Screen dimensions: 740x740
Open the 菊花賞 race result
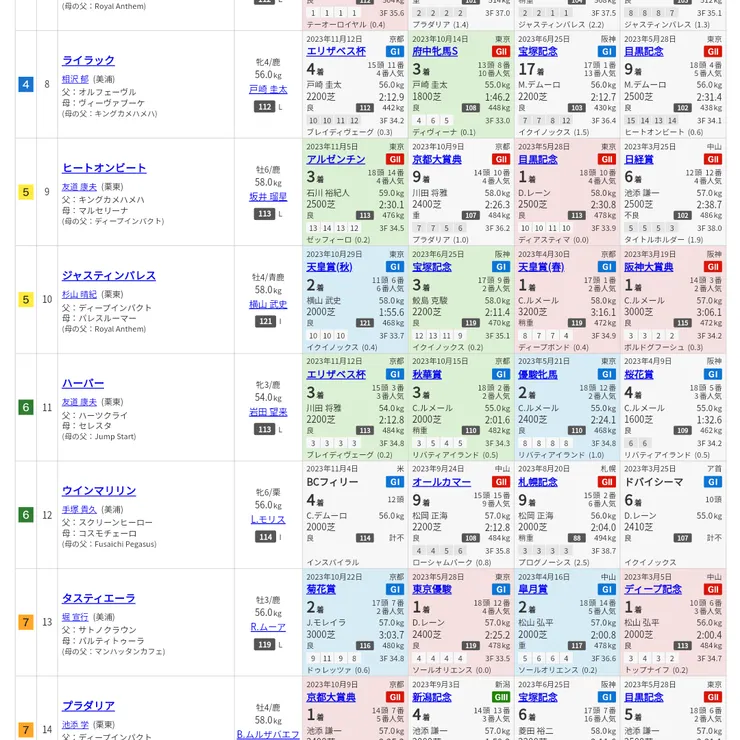pyautogui.click(x=321, y=589)
